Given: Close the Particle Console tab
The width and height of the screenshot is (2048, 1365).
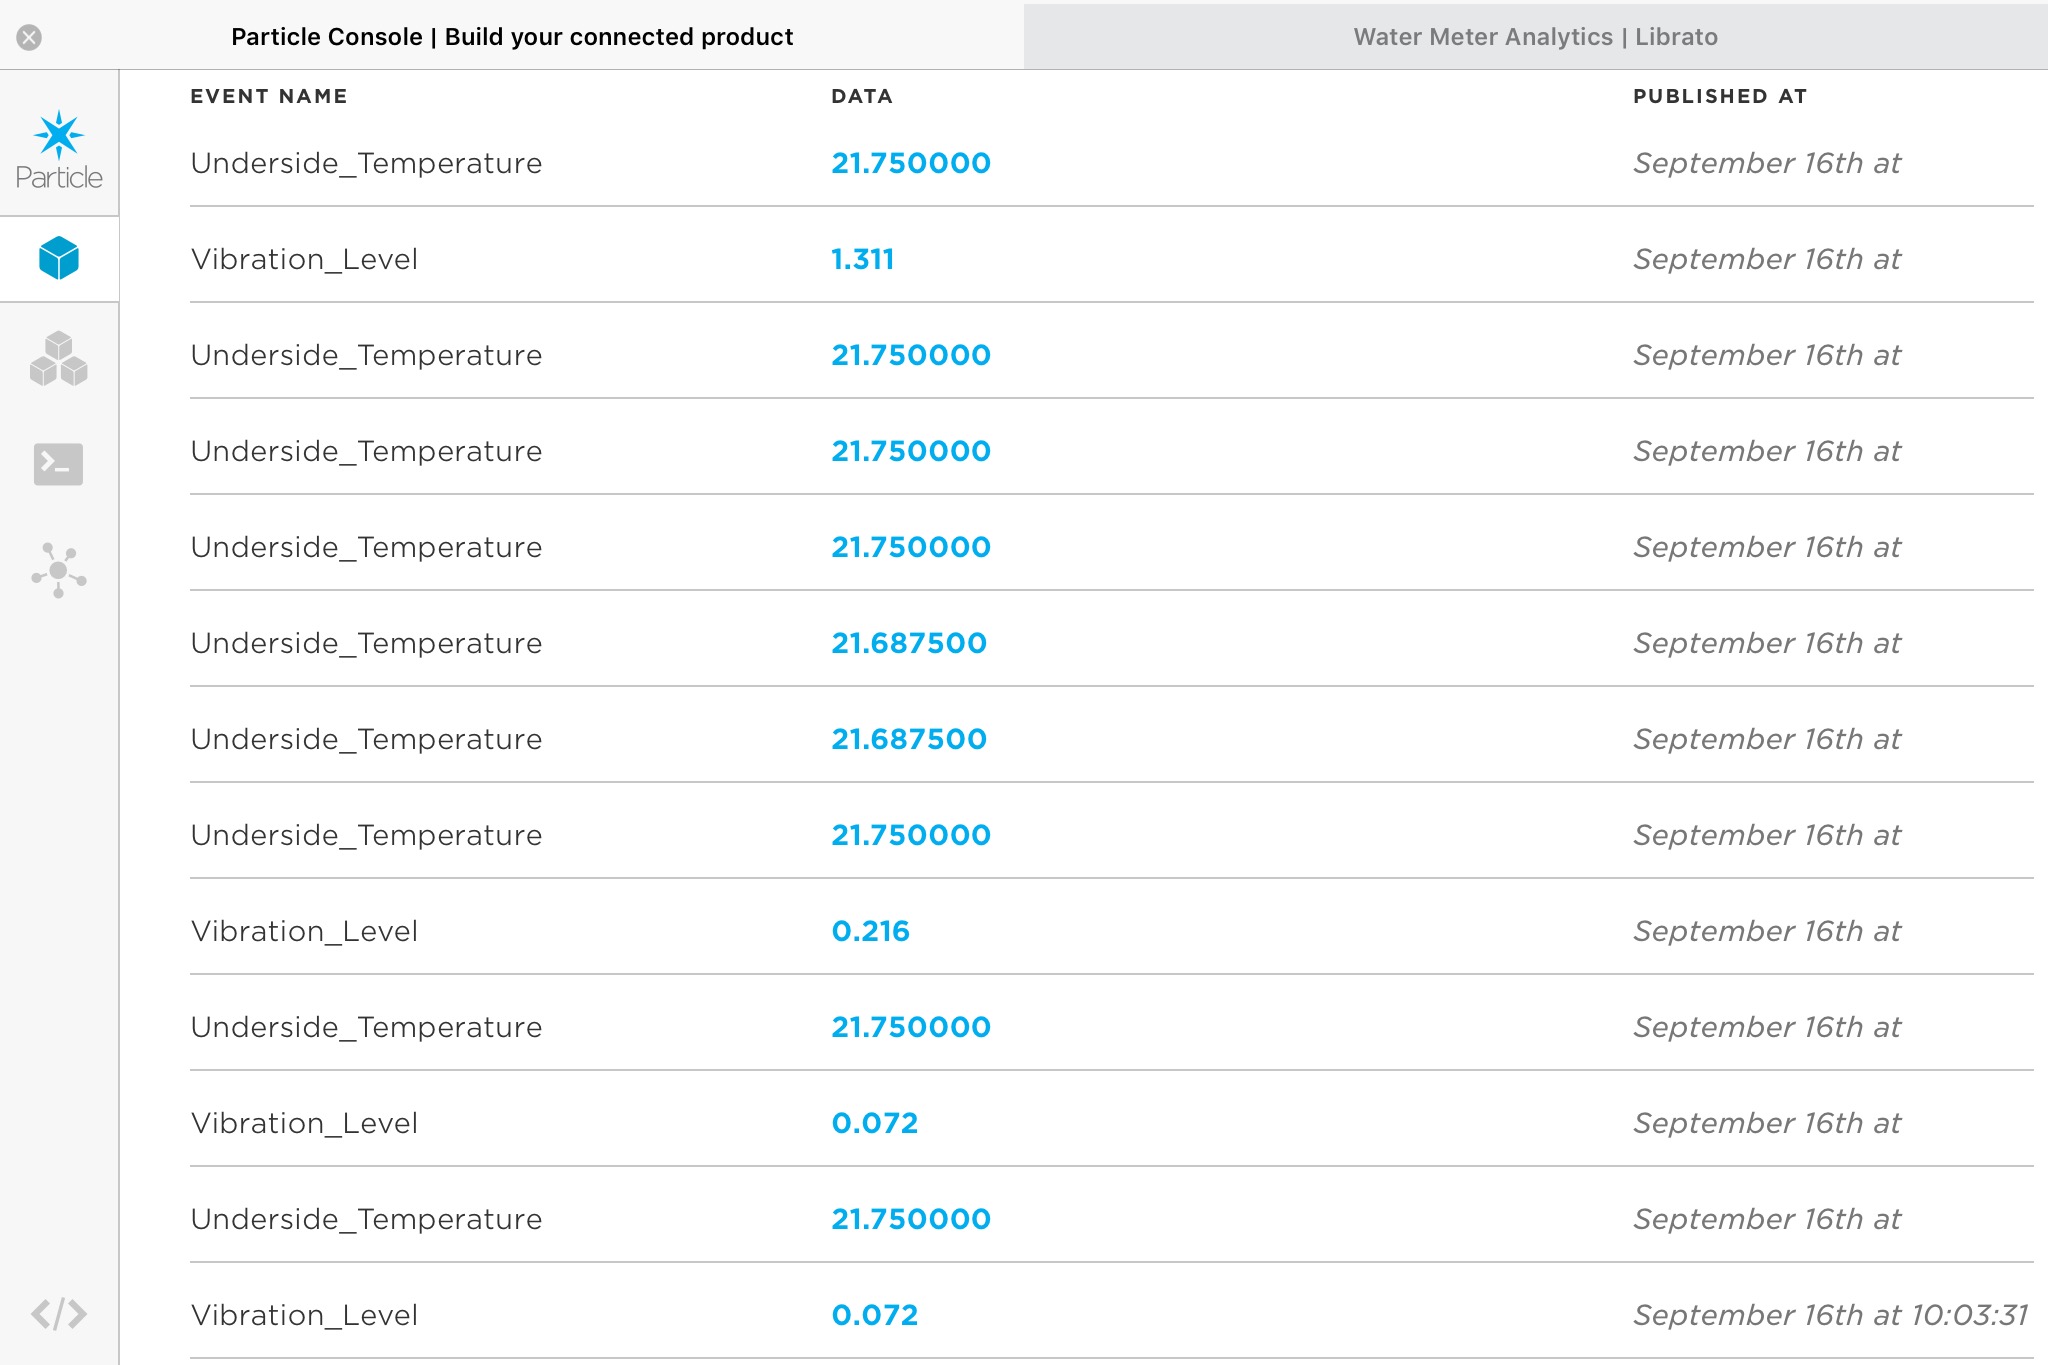Looking at the screenshot, I should pyautogui.click(x=29, y=37).
